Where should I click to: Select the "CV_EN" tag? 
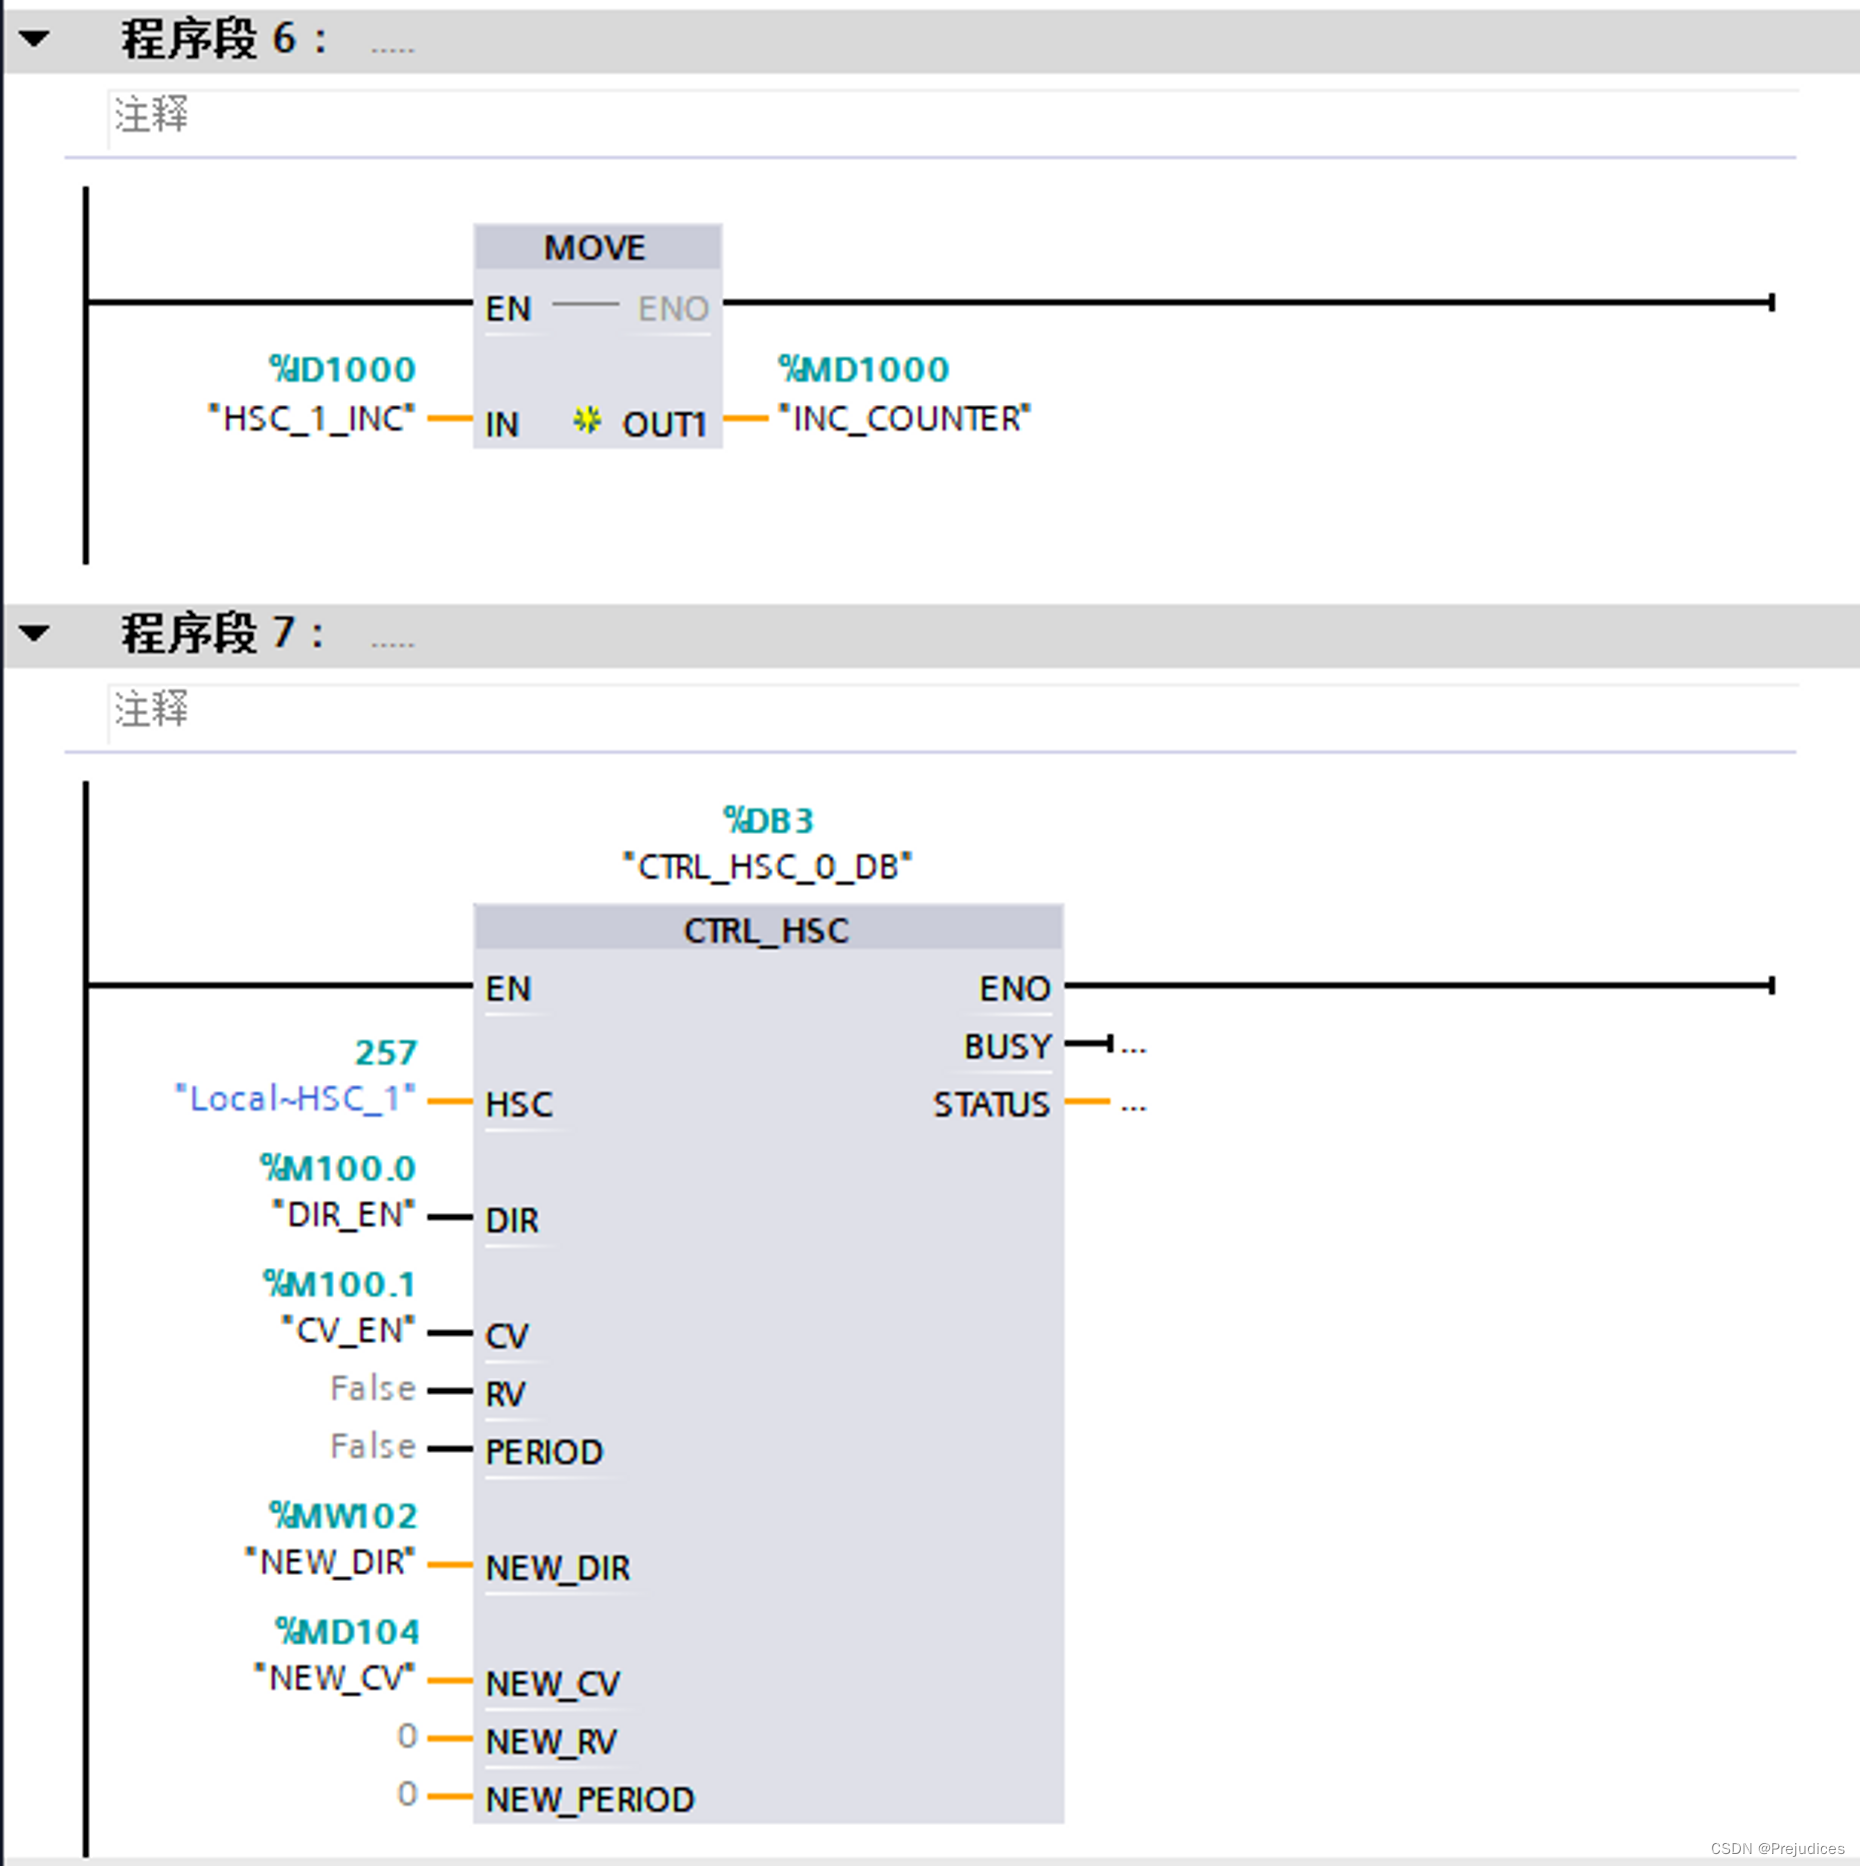coord(348,1331)
